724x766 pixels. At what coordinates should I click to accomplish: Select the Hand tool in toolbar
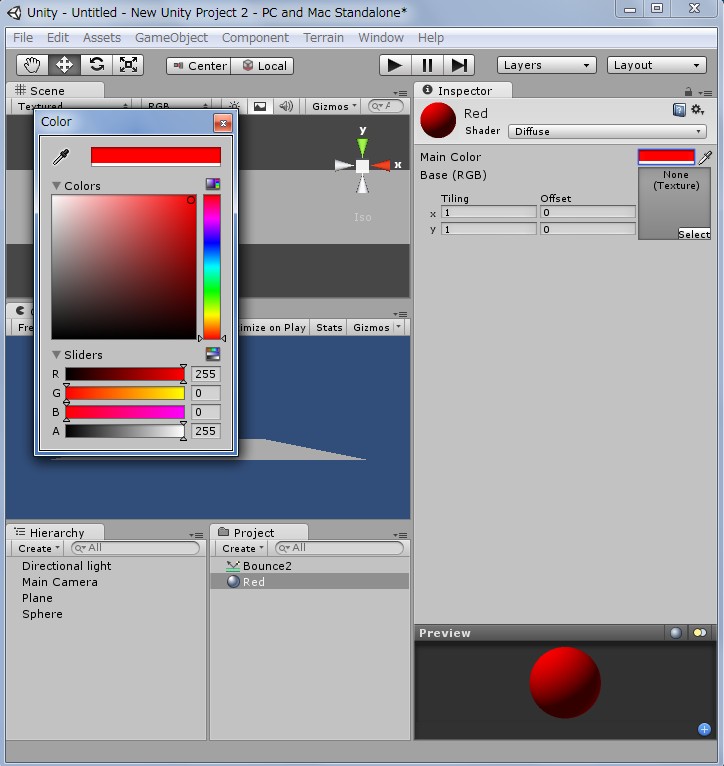(33, 65)
